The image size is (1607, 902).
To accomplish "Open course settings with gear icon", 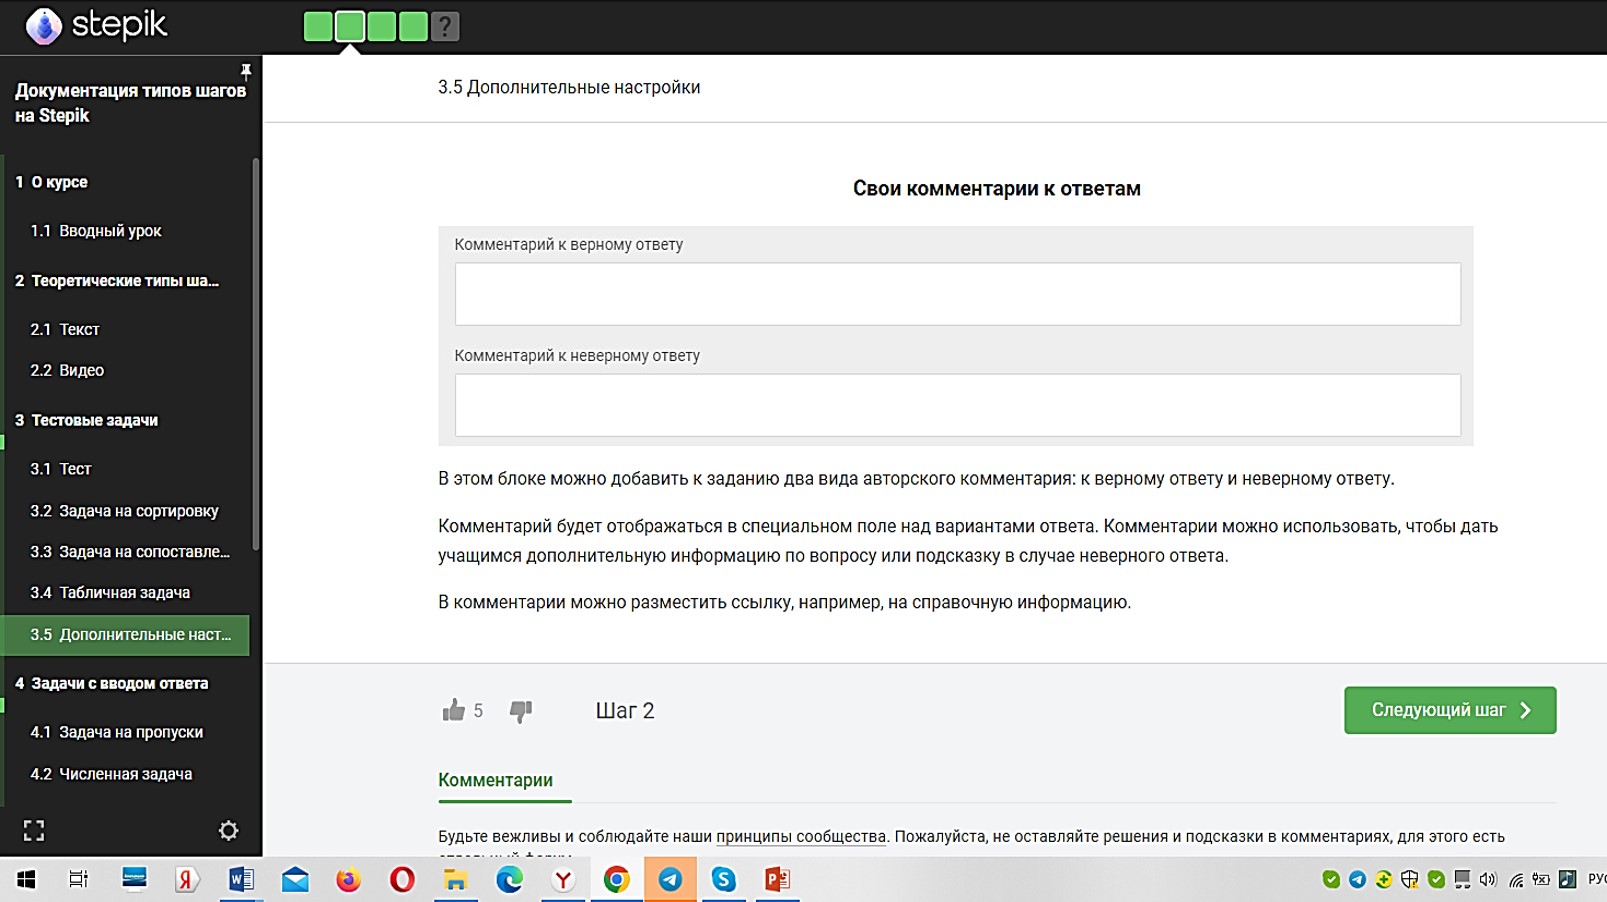I will (x=229, y=830).
